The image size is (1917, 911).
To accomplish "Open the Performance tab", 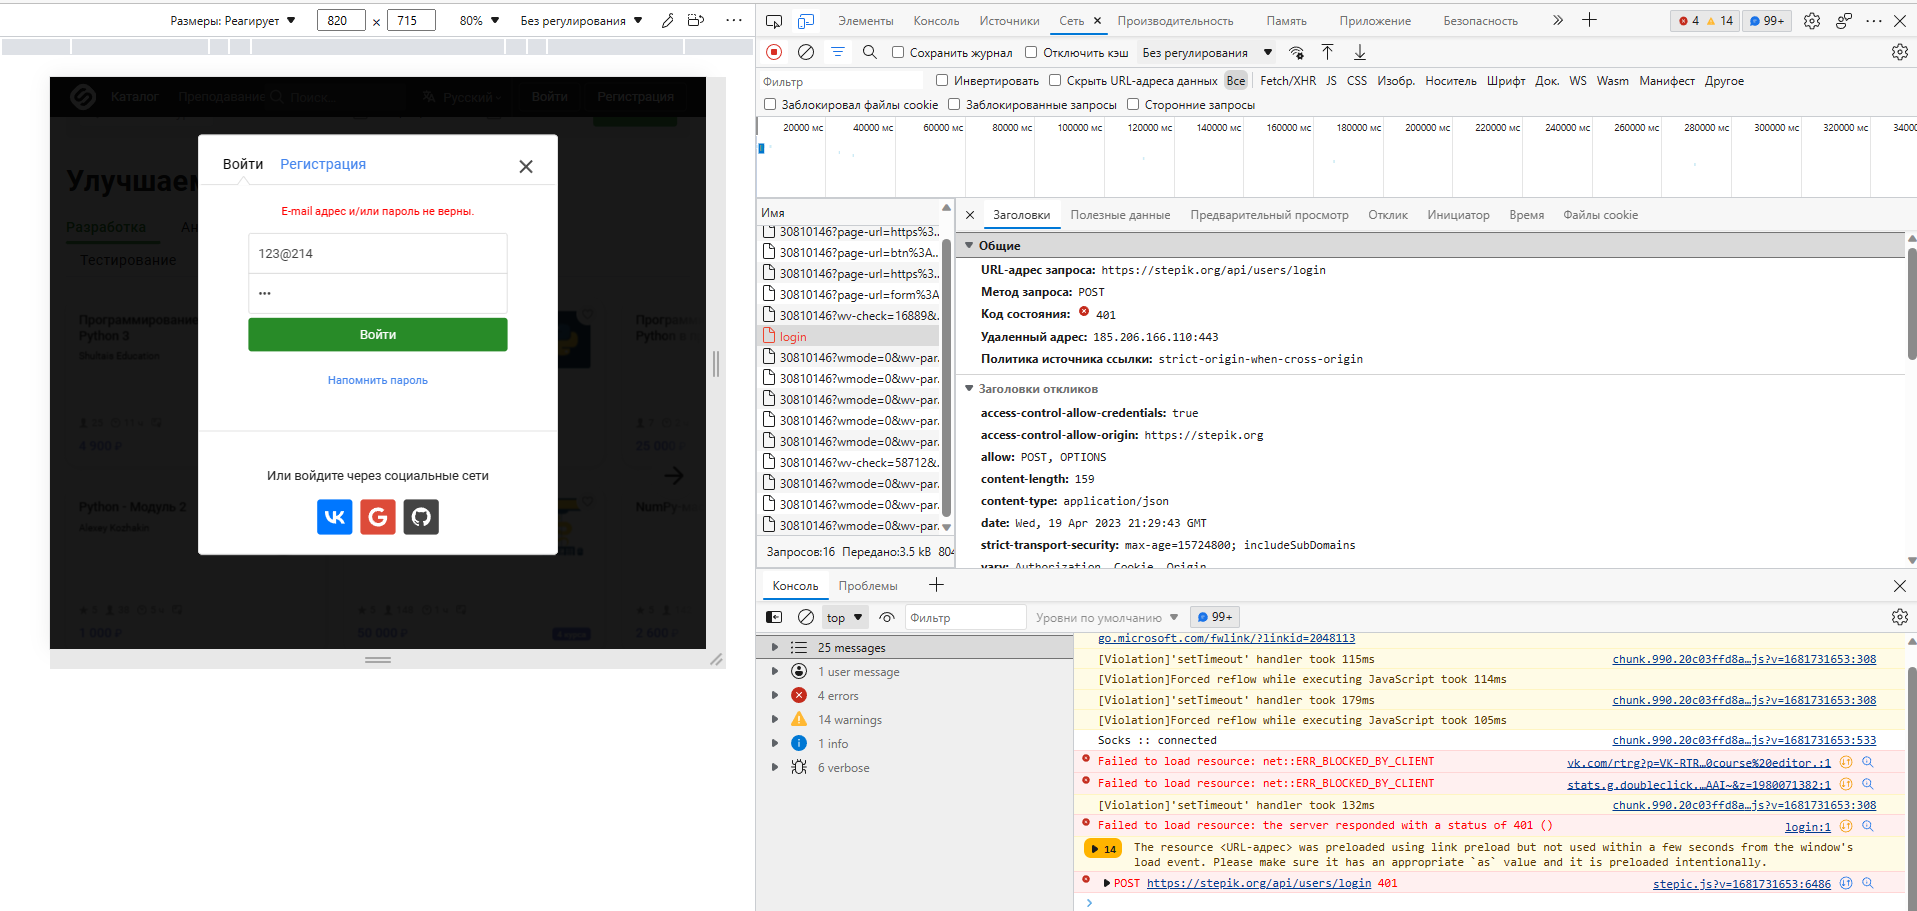I will coord(1175,21).
